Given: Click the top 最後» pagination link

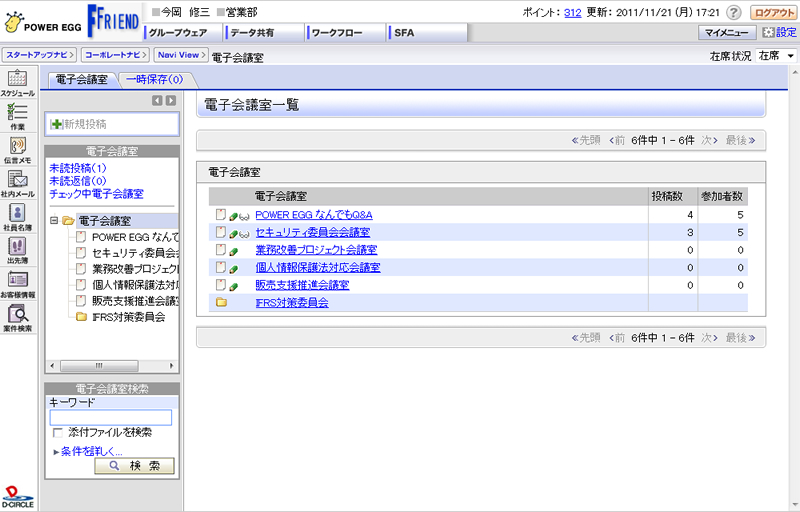Looking at the screenshot, I should pyautogui.click(x=740, y=140).
